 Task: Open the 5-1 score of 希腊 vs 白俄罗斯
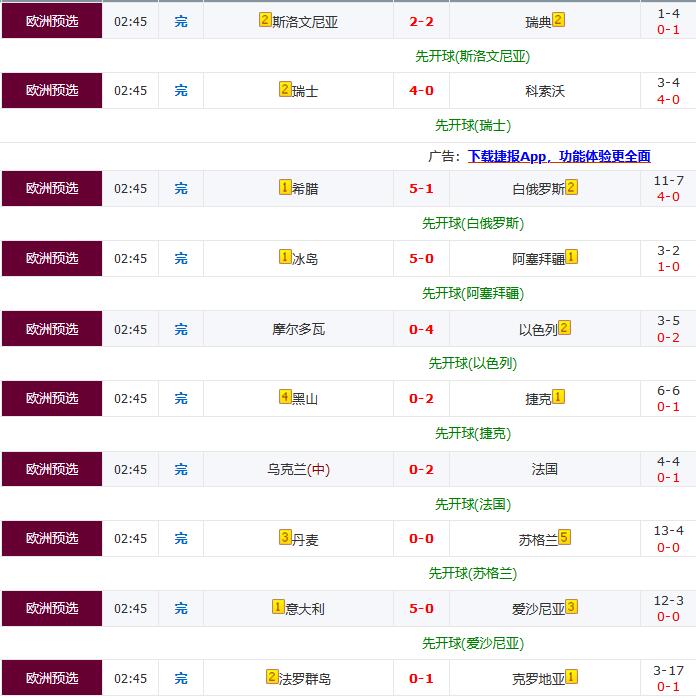(x=421, y=188)
